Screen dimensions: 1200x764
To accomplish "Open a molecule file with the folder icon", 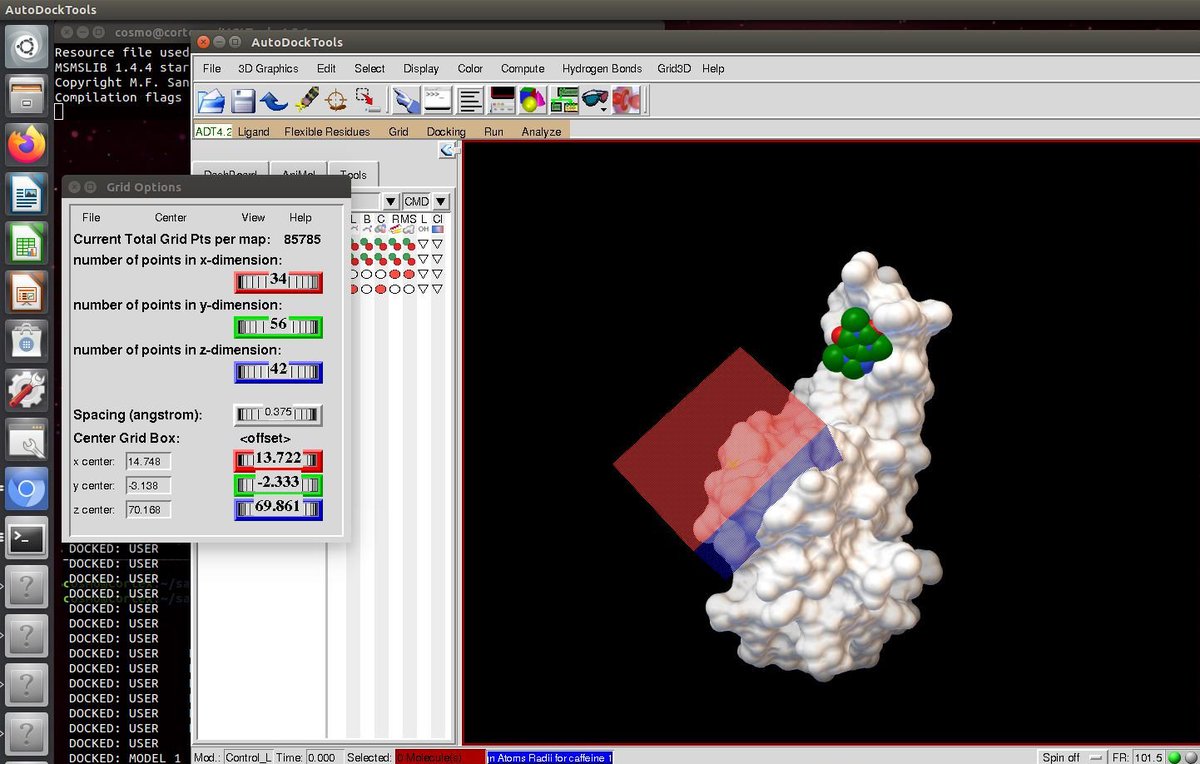I will pyautogui.click(x=211, y=100).
